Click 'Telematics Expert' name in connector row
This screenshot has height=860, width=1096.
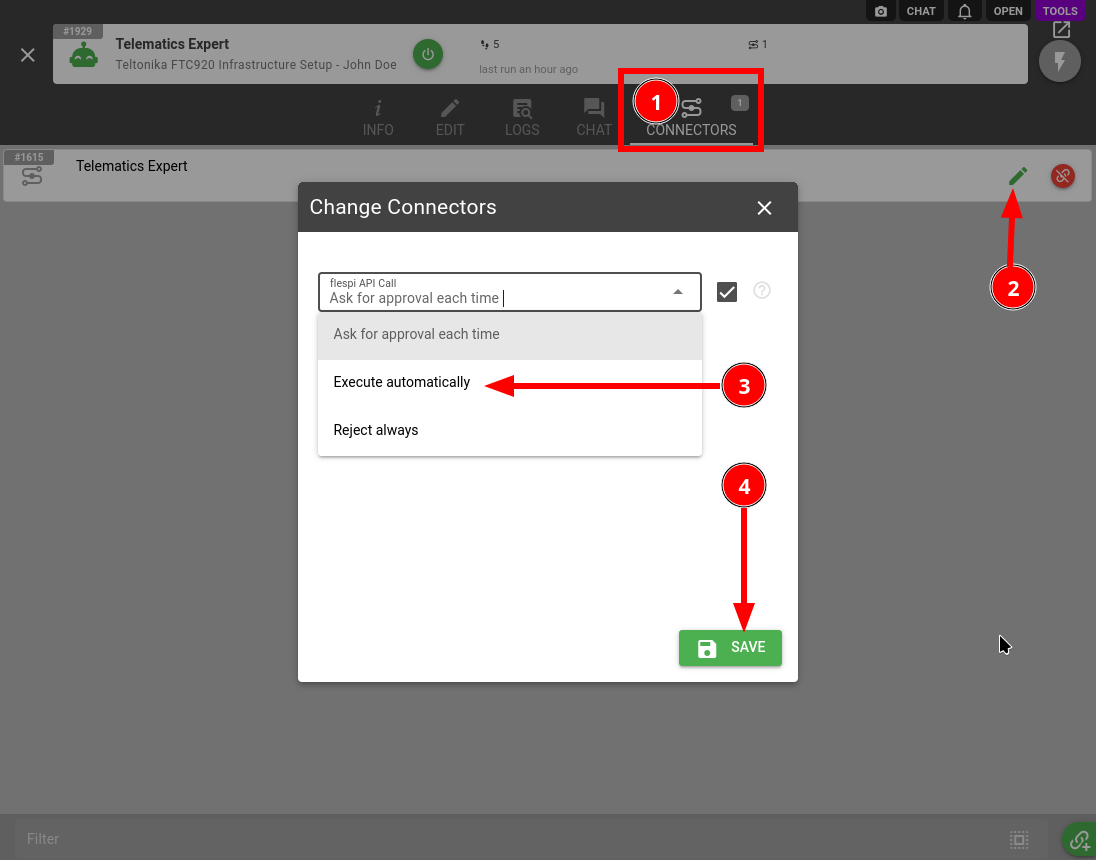pos(131,166)
